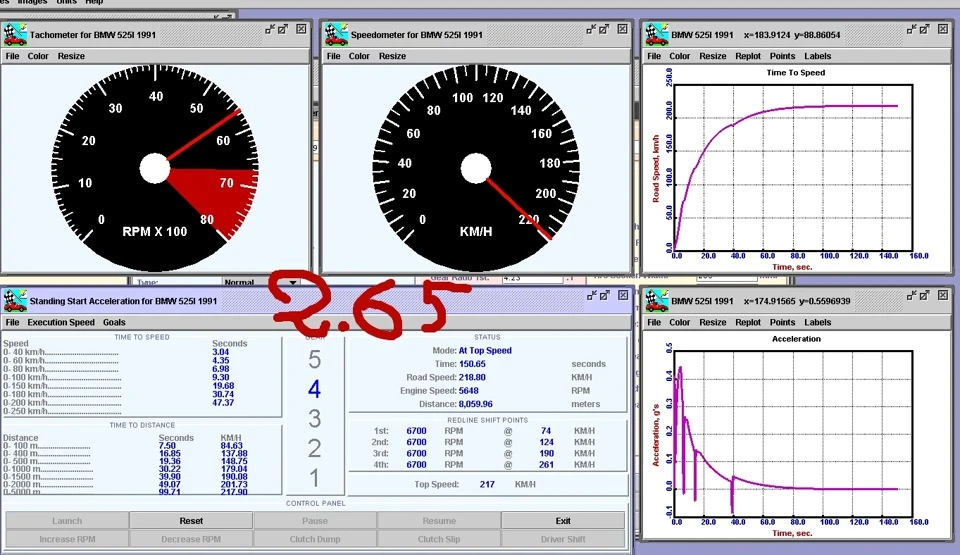Screen dimensions: 960x555
Task: Maximize the Tachometer window
Action: [283, 29]
